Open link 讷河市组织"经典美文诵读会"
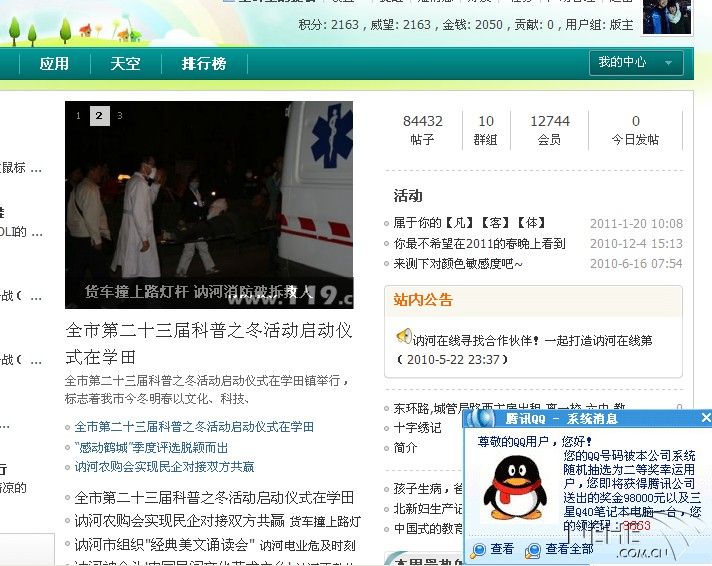Image resolution: width=712 pixels, height=566 pixels. tap(163, 544)
